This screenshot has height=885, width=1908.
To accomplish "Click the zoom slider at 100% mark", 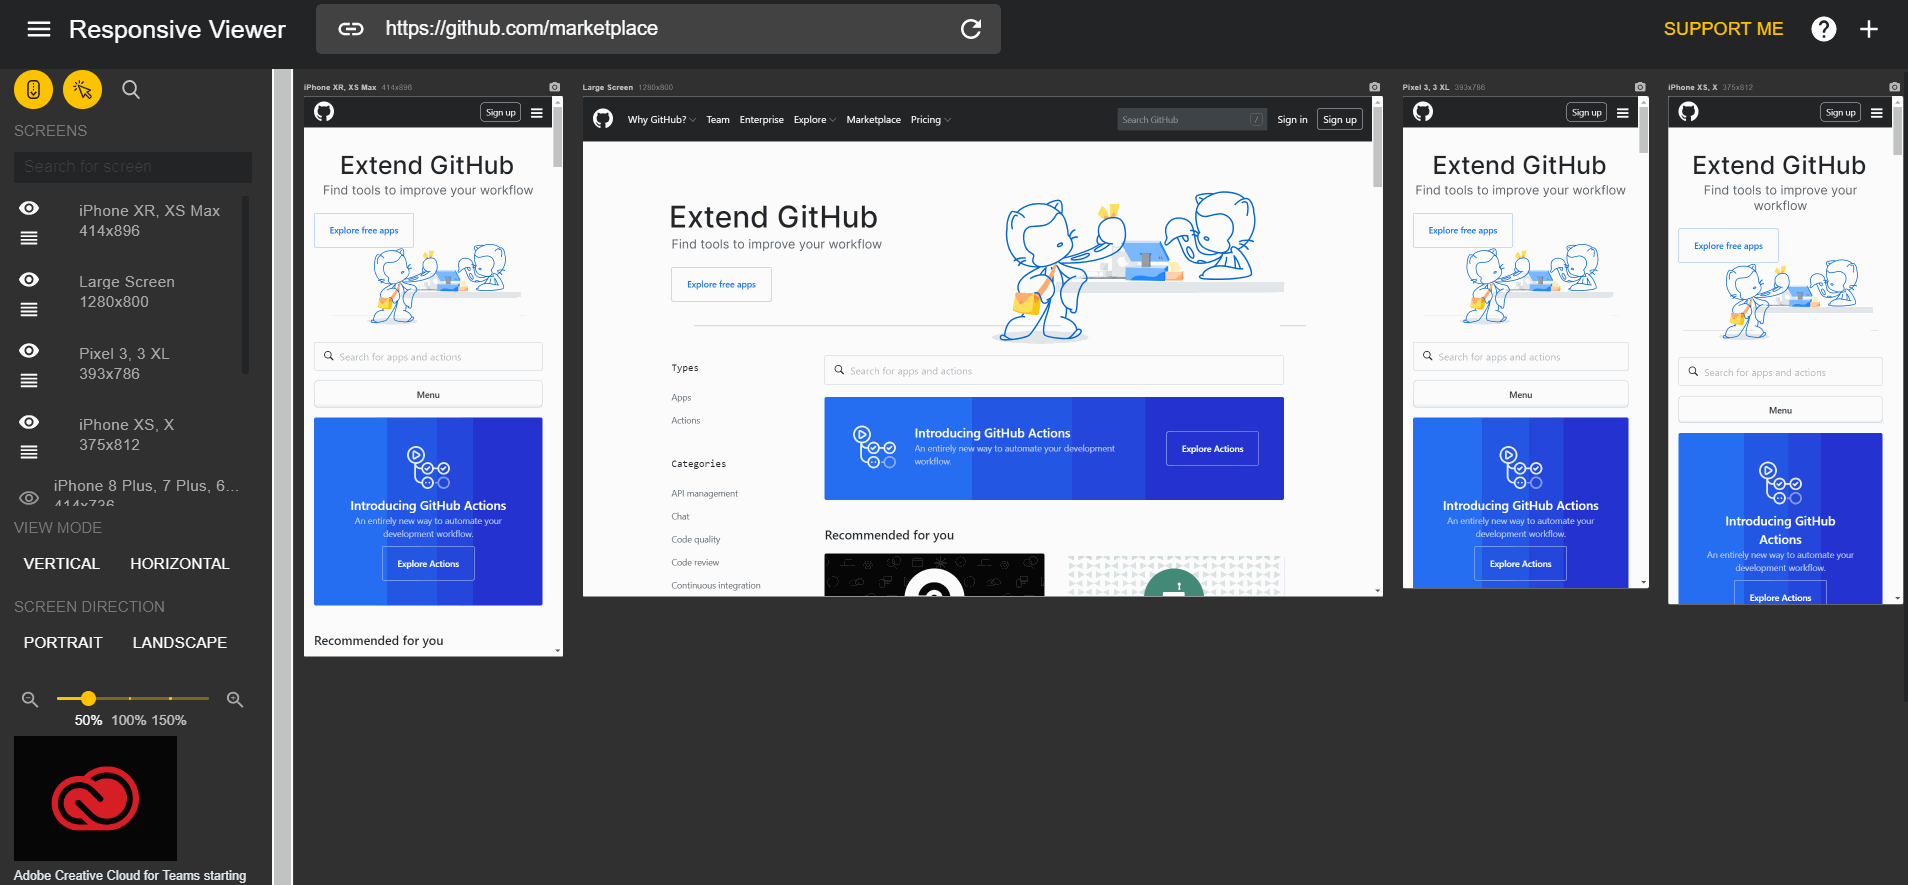I will [x=130, y=698].
